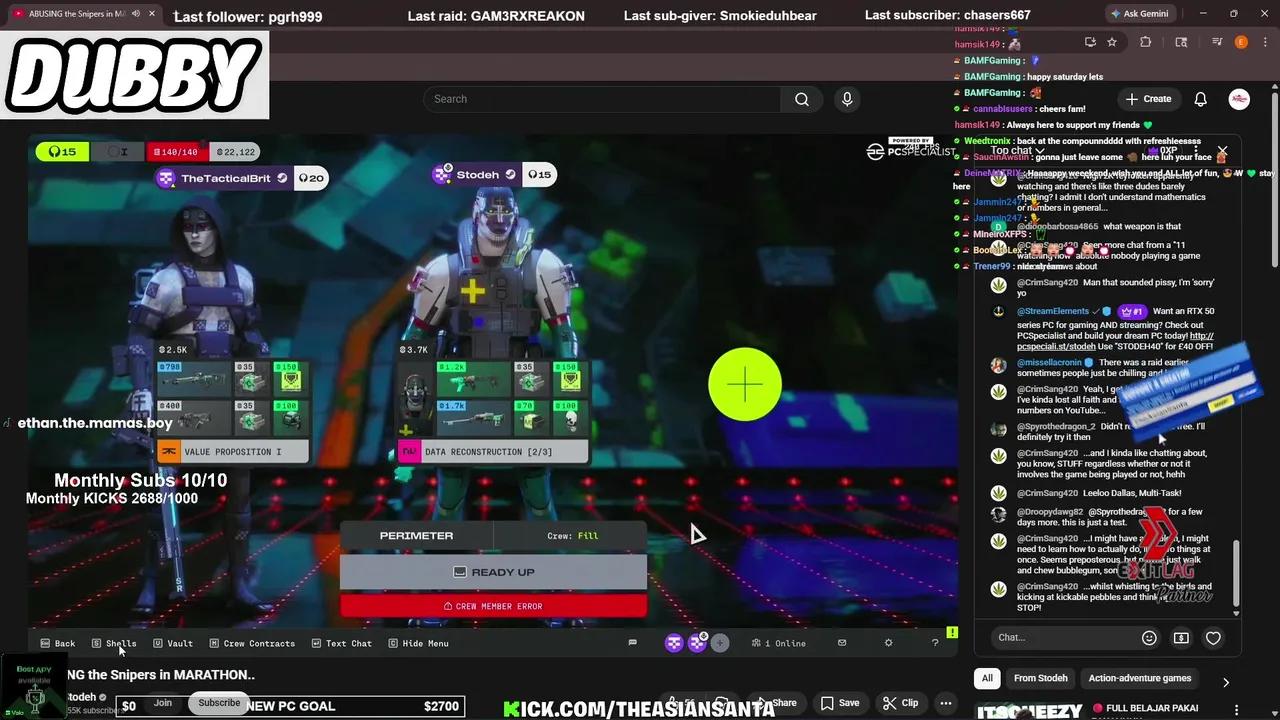Click the DATA RECONSTRUCTION [2/3] contract
The width and height of the screenshot is (1280, 720).
[x=493, y=452]
